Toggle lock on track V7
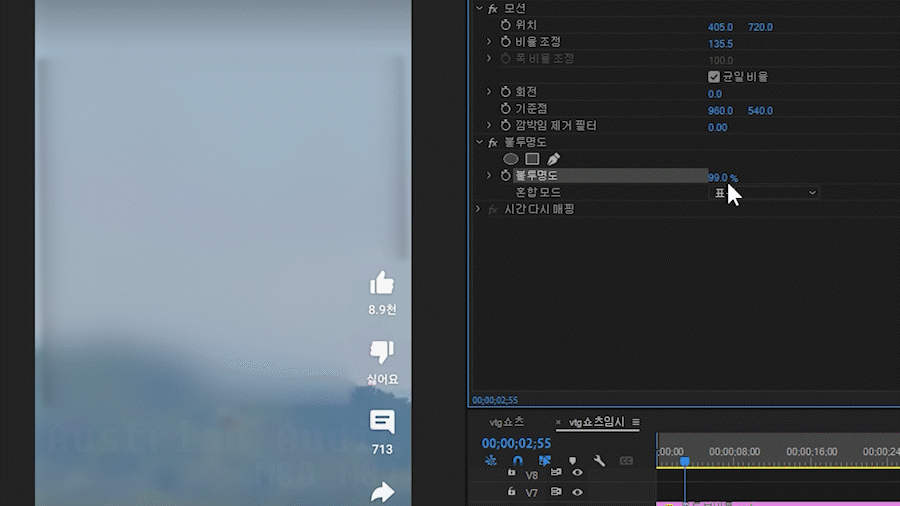This screenshot has width=900, height=506. [x=511, y=492]
